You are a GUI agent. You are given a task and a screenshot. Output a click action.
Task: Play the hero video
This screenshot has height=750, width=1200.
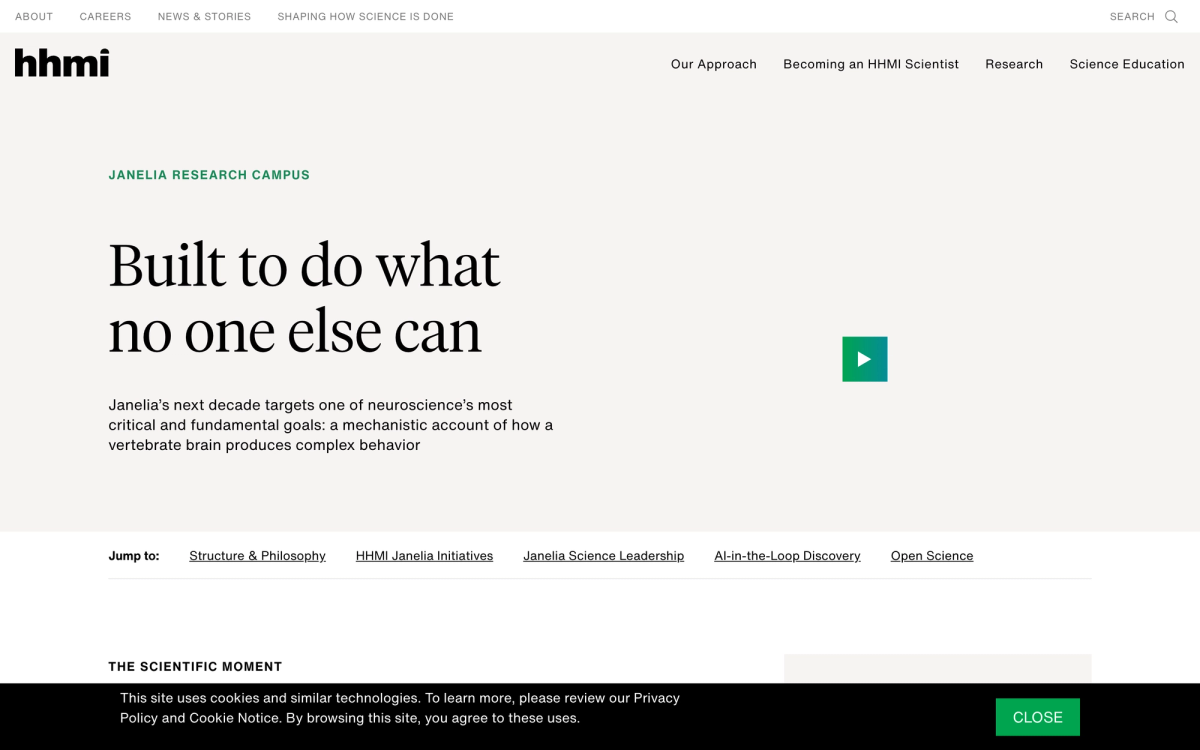click(865, 359)
